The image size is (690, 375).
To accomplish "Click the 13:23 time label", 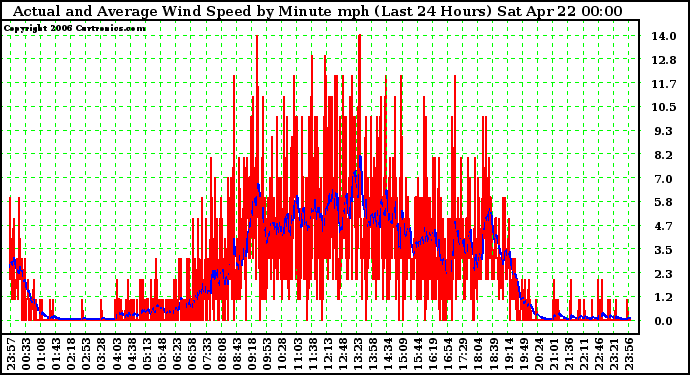I will coord(358,353).
